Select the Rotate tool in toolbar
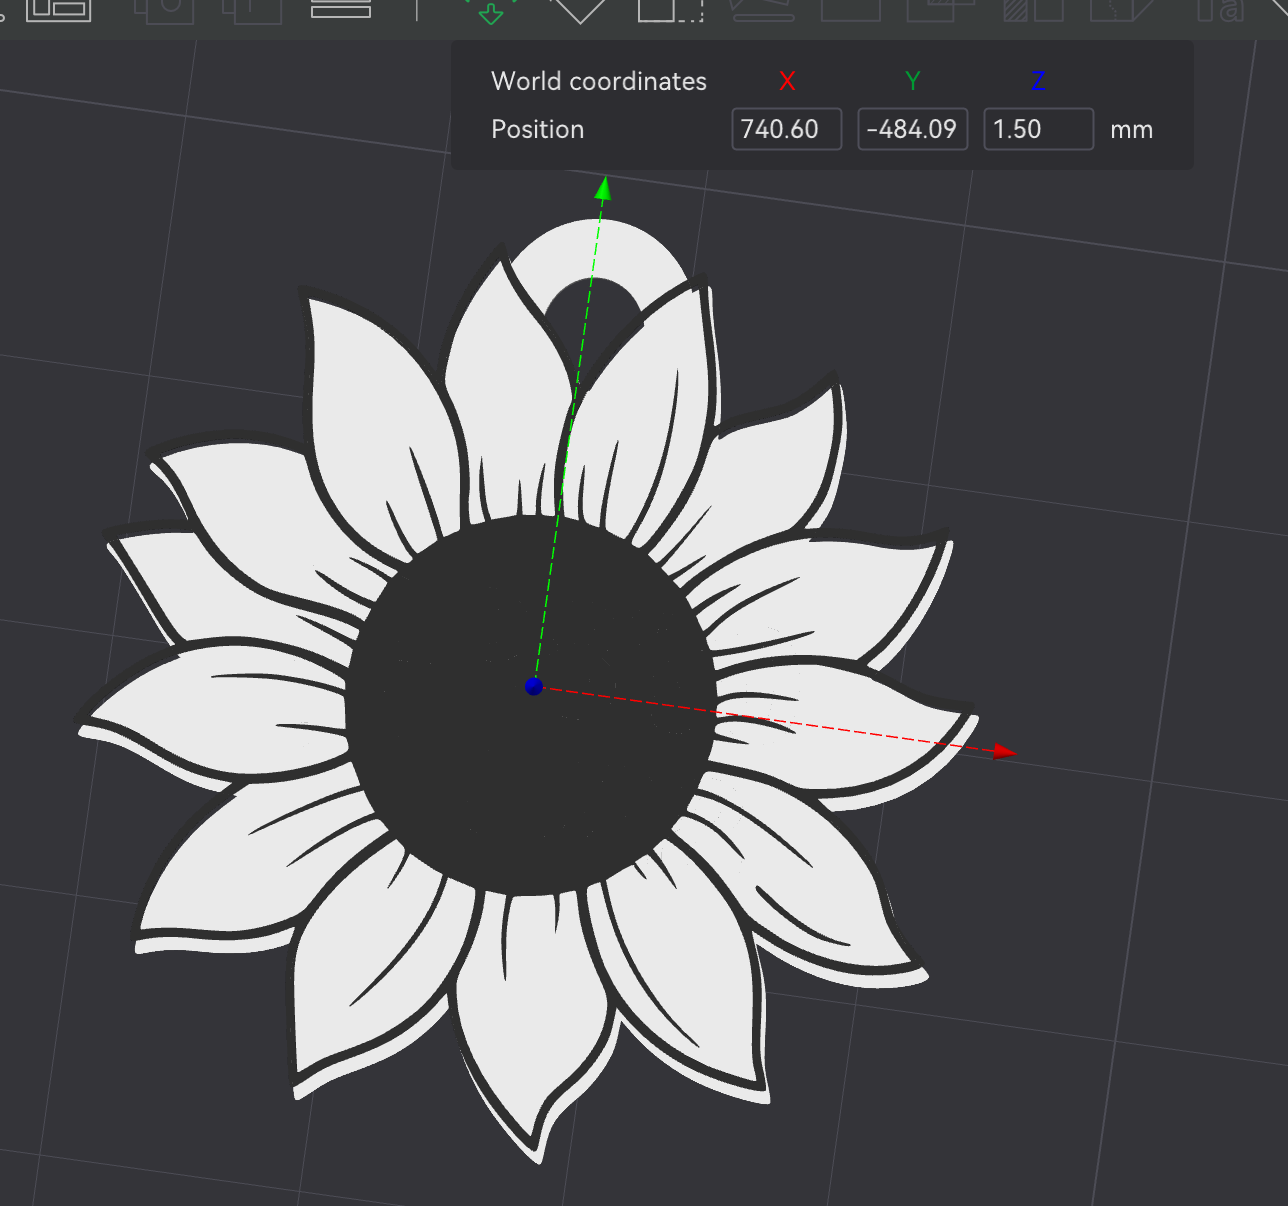Image resolution: width=1288 pixels, height=1206 pixels. 580,9
